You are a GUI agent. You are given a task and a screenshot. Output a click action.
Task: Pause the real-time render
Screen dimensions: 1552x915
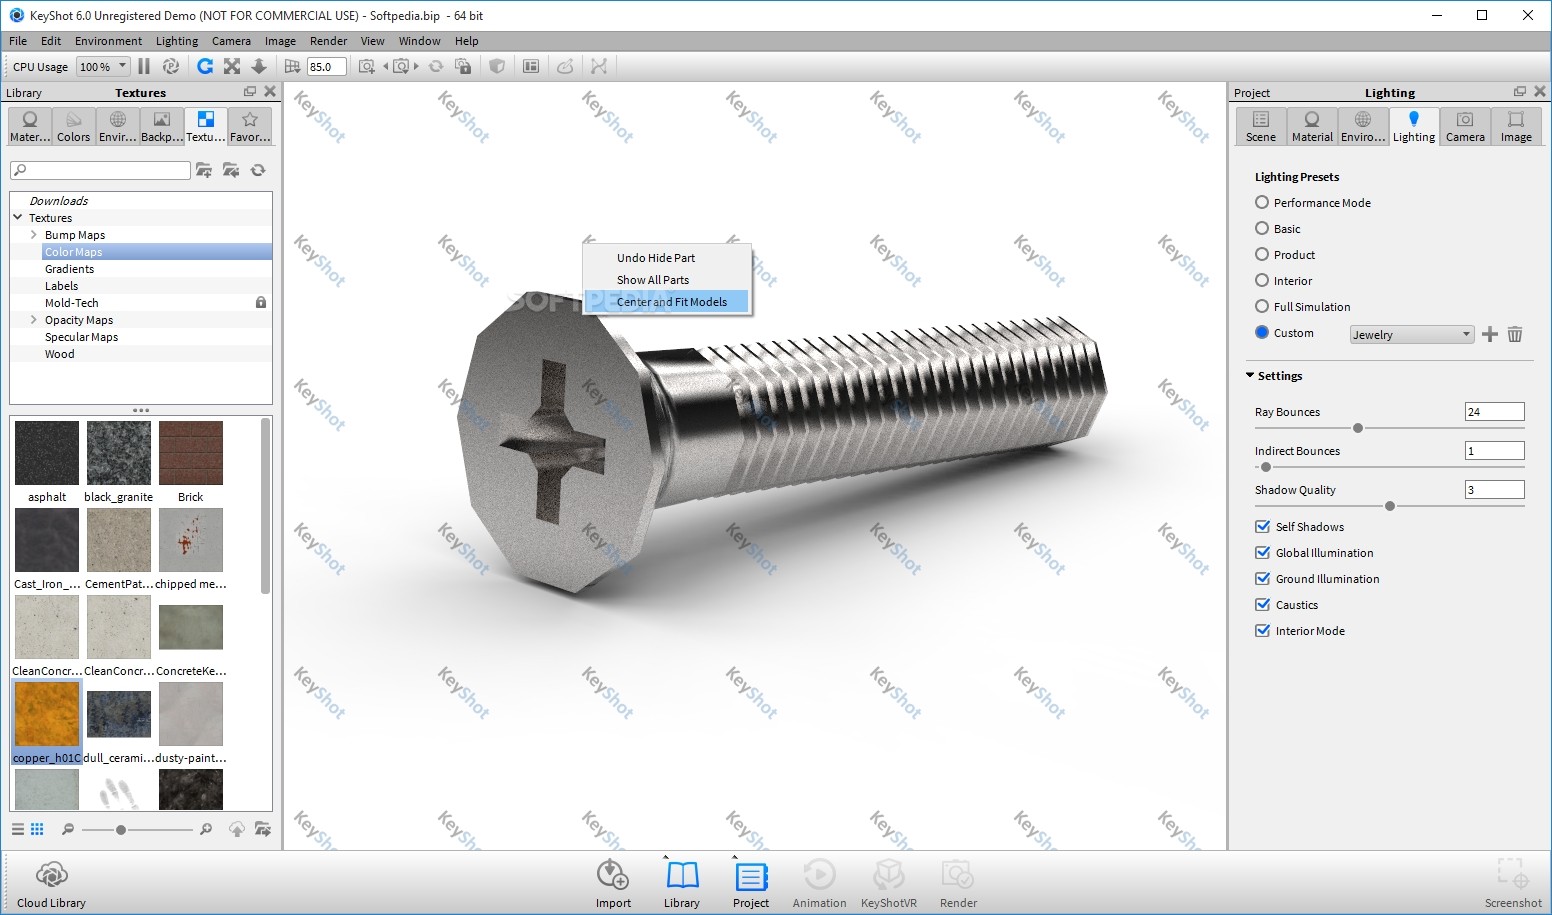point(144,66)
